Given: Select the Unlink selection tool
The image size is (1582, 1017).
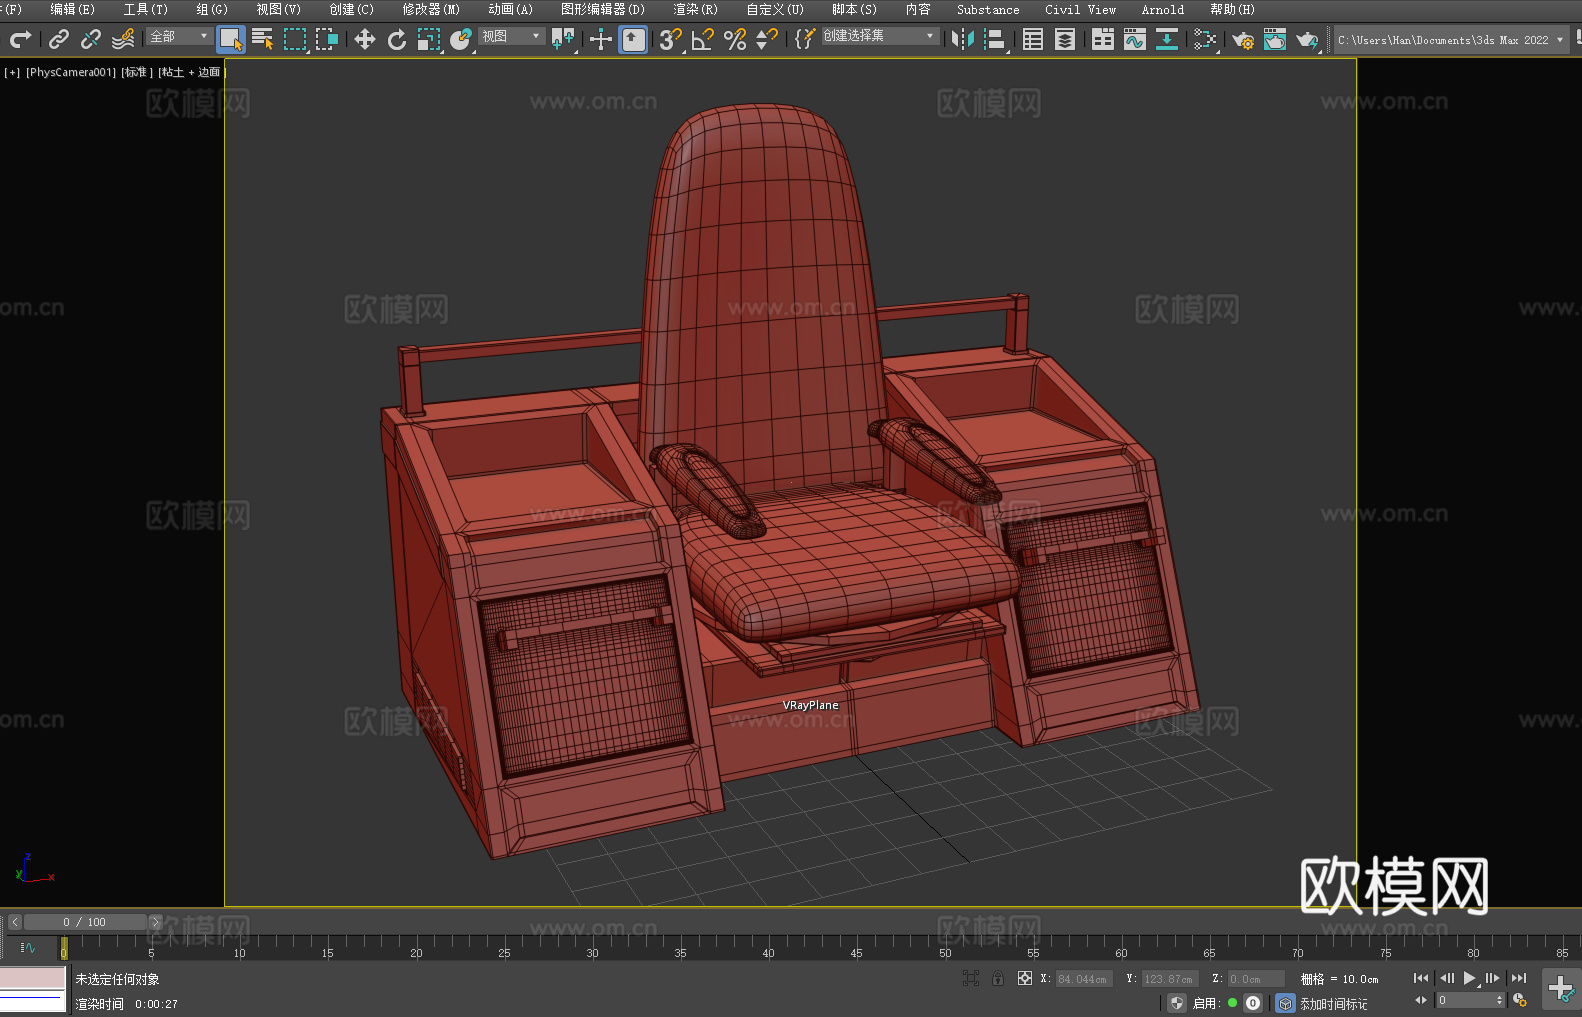Looking at the screenshot, I should [91, 39].
